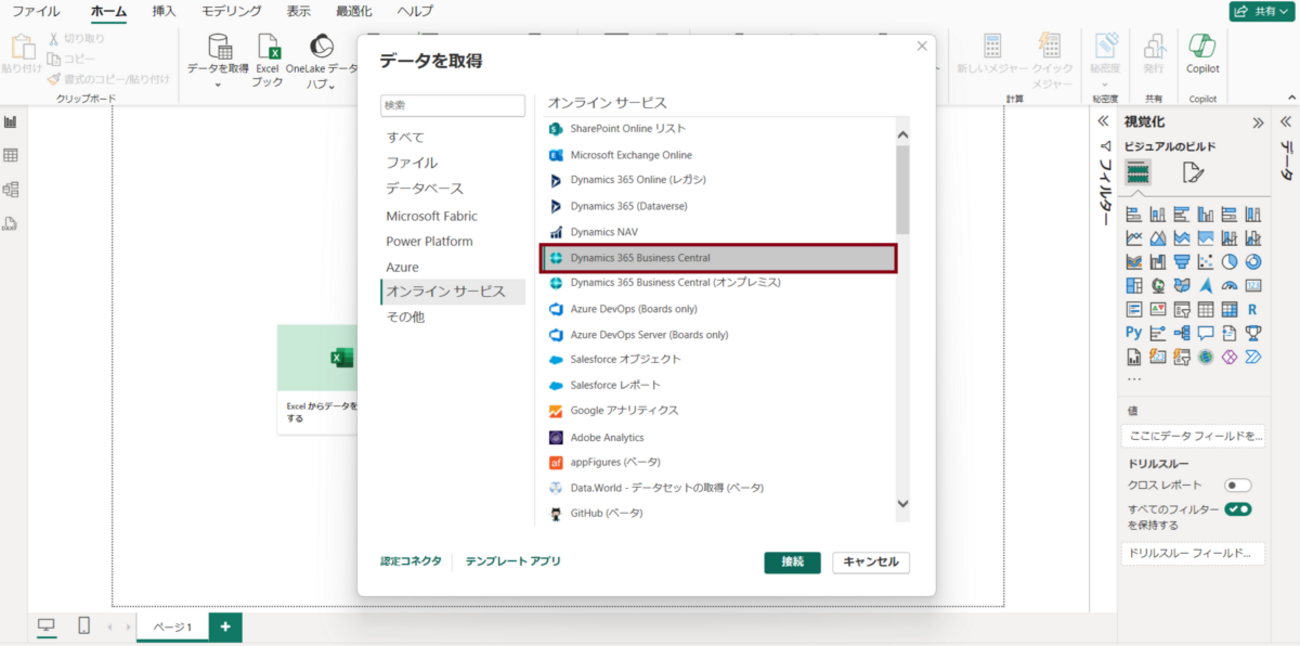Click connector list scrollbar down arrow
The image size is (1300, 646).
(x=903, y=505)
